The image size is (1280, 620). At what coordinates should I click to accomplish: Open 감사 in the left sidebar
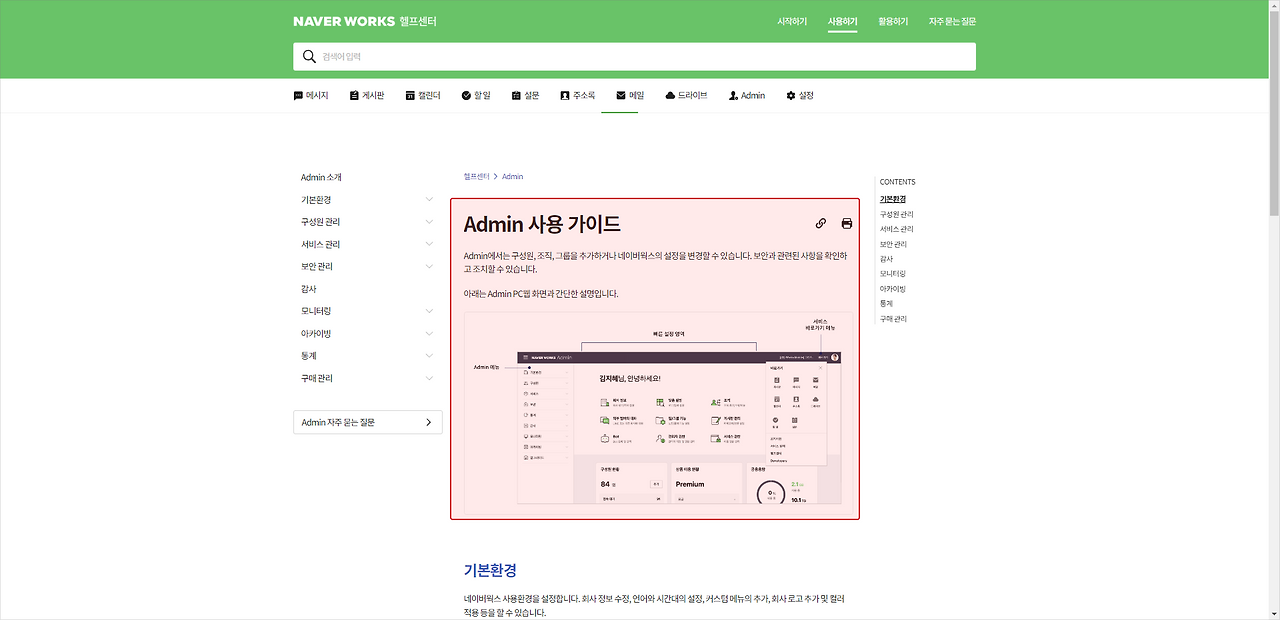coord(309,289)
